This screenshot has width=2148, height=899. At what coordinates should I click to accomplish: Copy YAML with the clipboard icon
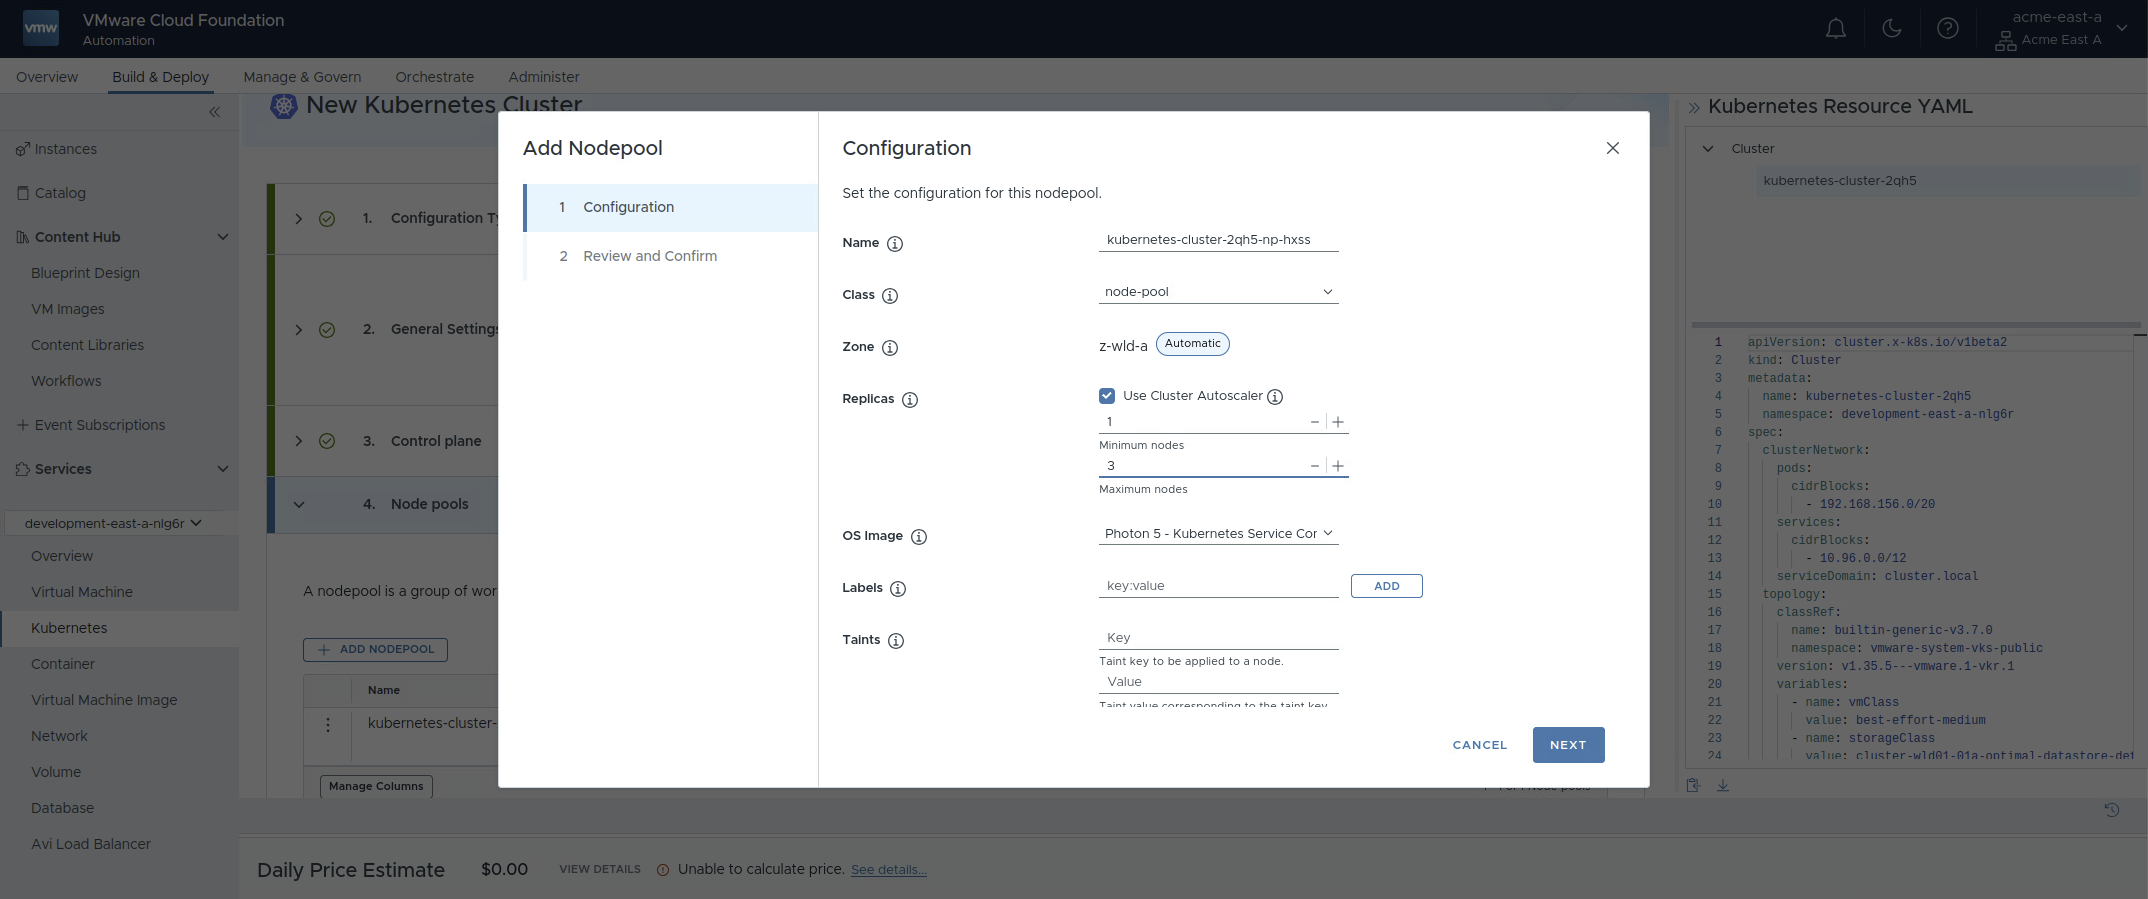(x=1693, y=785)
